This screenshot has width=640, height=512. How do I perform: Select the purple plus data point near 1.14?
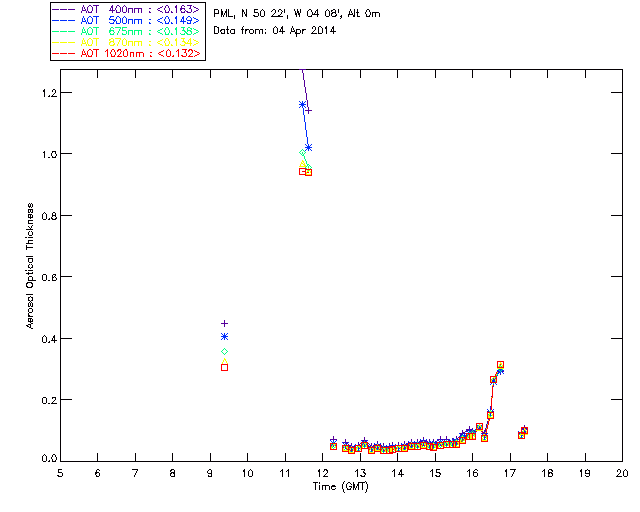(309, 111)
